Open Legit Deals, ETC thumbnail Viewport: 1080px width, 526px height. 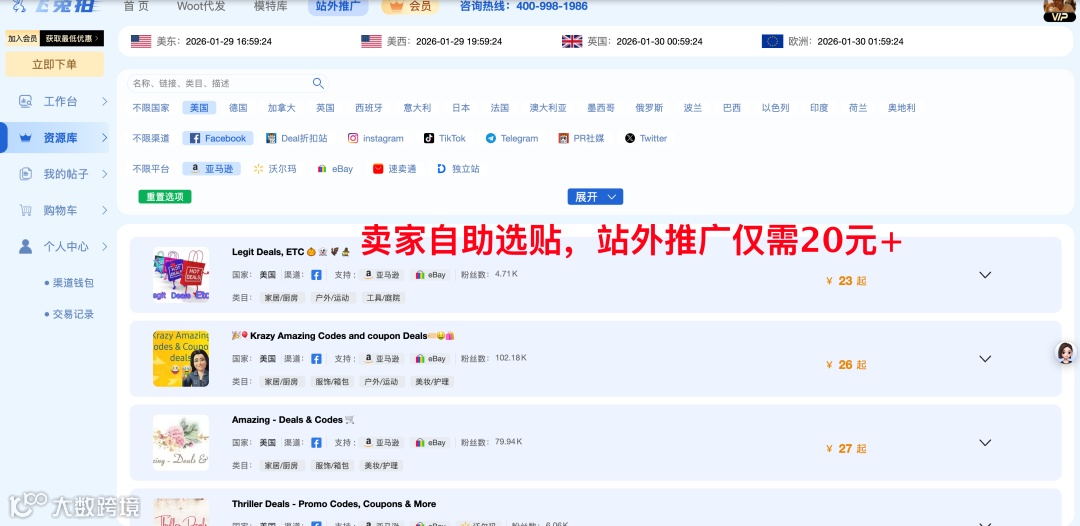(x=181, y=275)
